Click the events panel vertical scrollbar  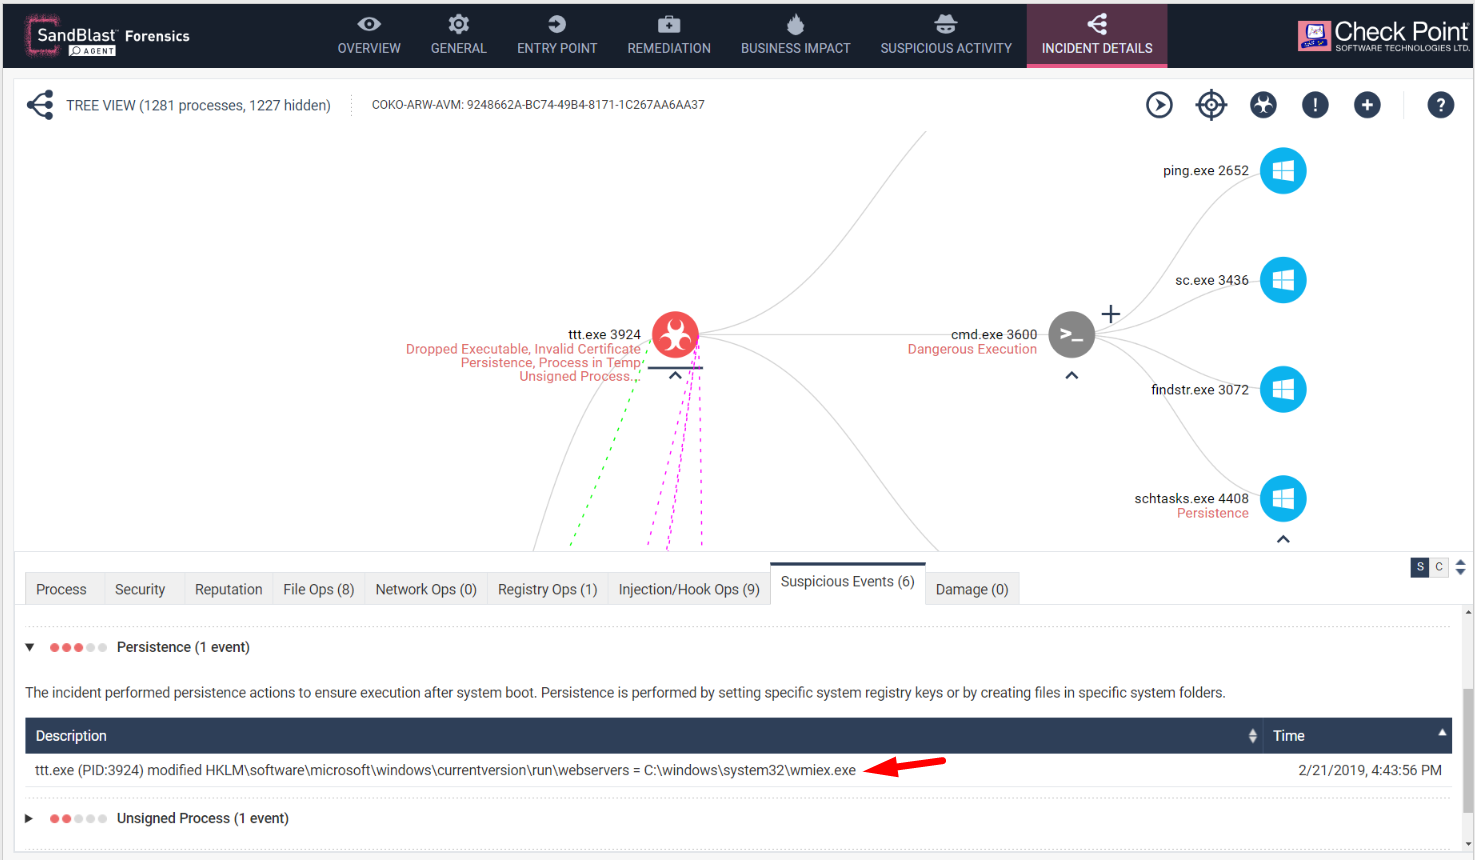click(x=1467, y=750)
